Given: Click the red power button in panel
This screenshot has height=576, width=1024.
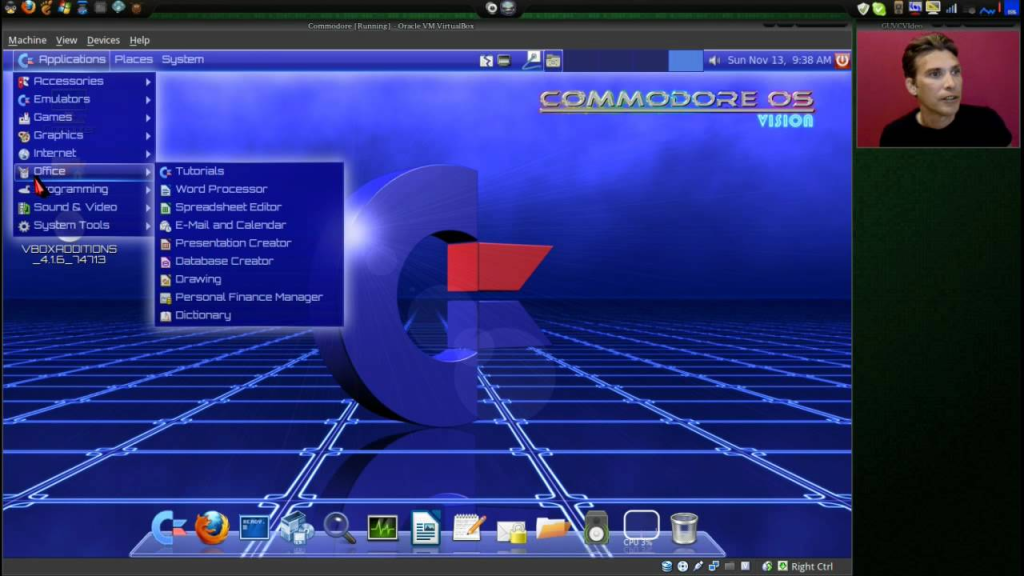Looking at the screenshot, I should [x=842, y=60].
